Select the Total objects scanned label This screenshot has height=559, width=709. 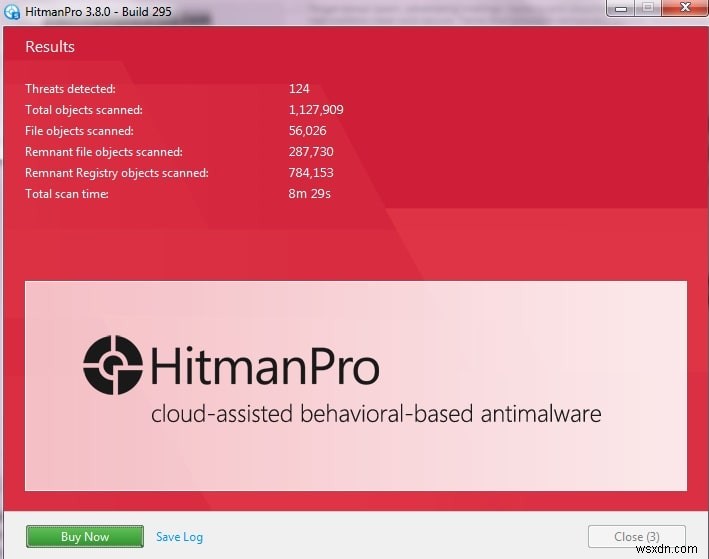[84, 110]
